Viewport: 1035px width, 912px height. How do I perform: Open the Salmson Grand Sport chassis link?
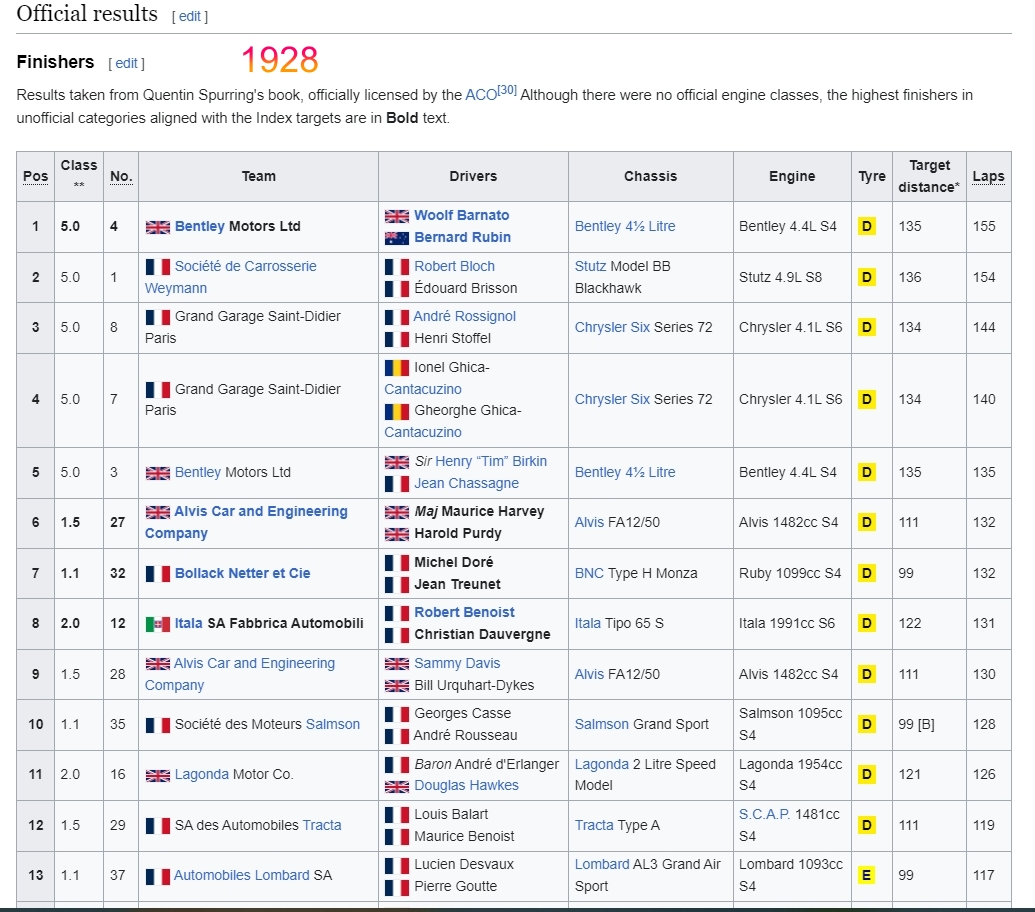pyautogui.click(x=601, y=725)
